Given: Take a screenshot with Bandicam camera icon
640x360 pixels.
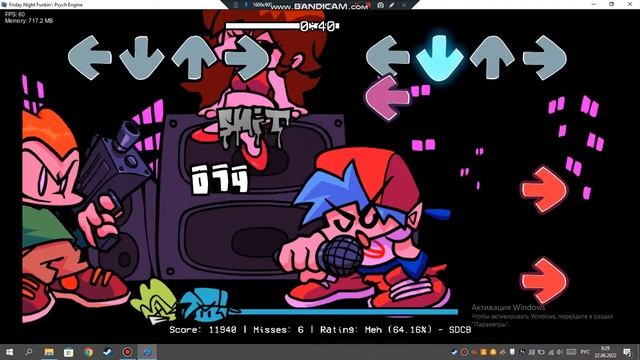Looking at the screenshot, I should click(x=380, y=5).
